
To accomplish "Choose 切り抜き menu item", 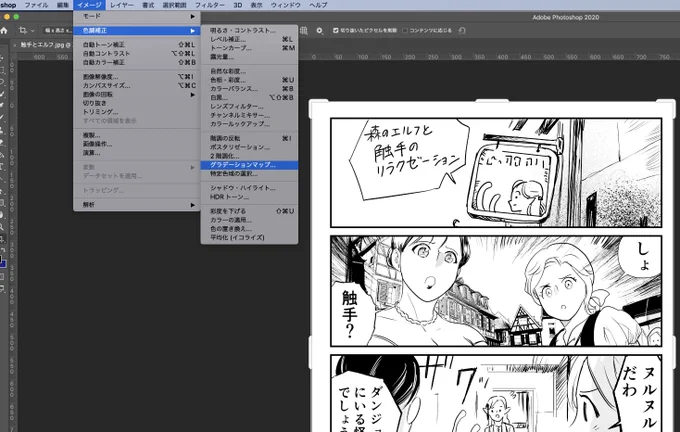I will click(x=137, y=103).
